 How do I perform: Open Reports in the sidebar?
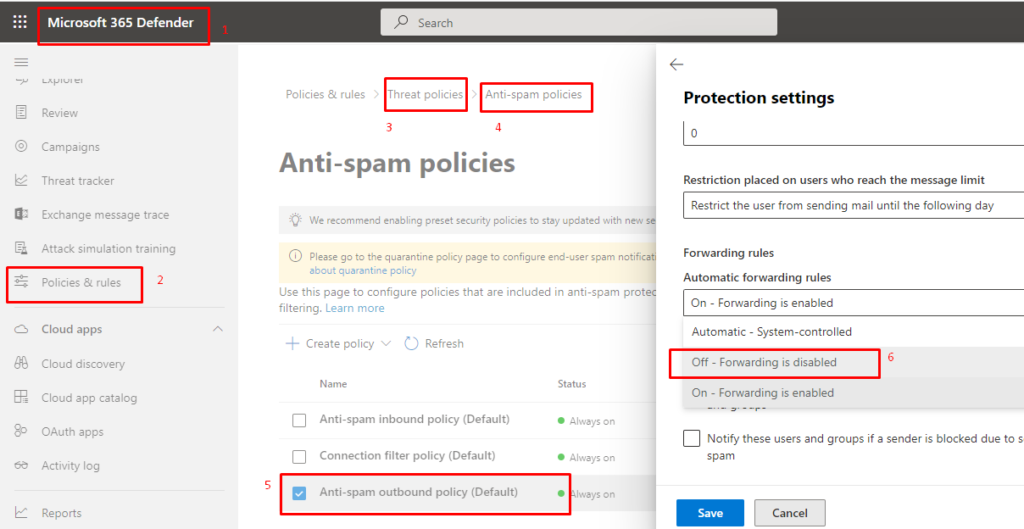[x=61, y=513]
